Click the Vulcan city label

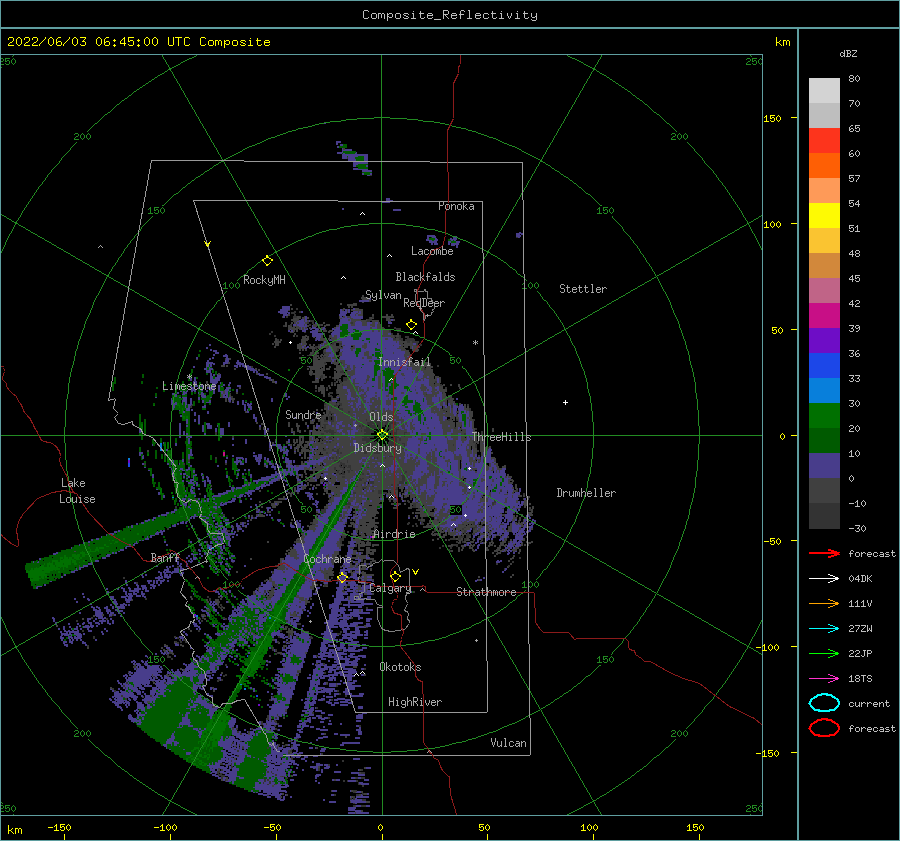coord(508,743)
